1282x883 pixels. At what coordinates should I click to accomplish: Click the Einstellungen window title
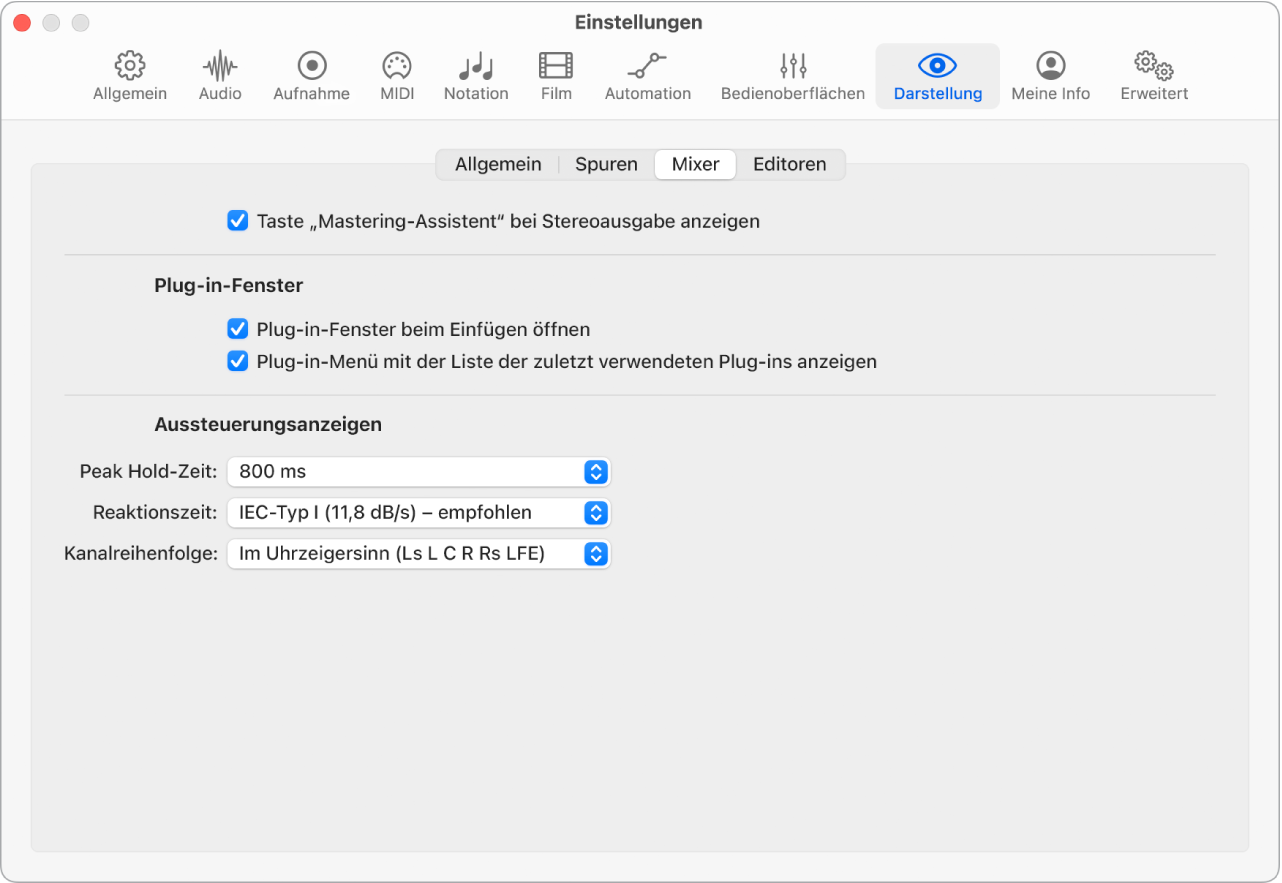(x=639, y=22)
